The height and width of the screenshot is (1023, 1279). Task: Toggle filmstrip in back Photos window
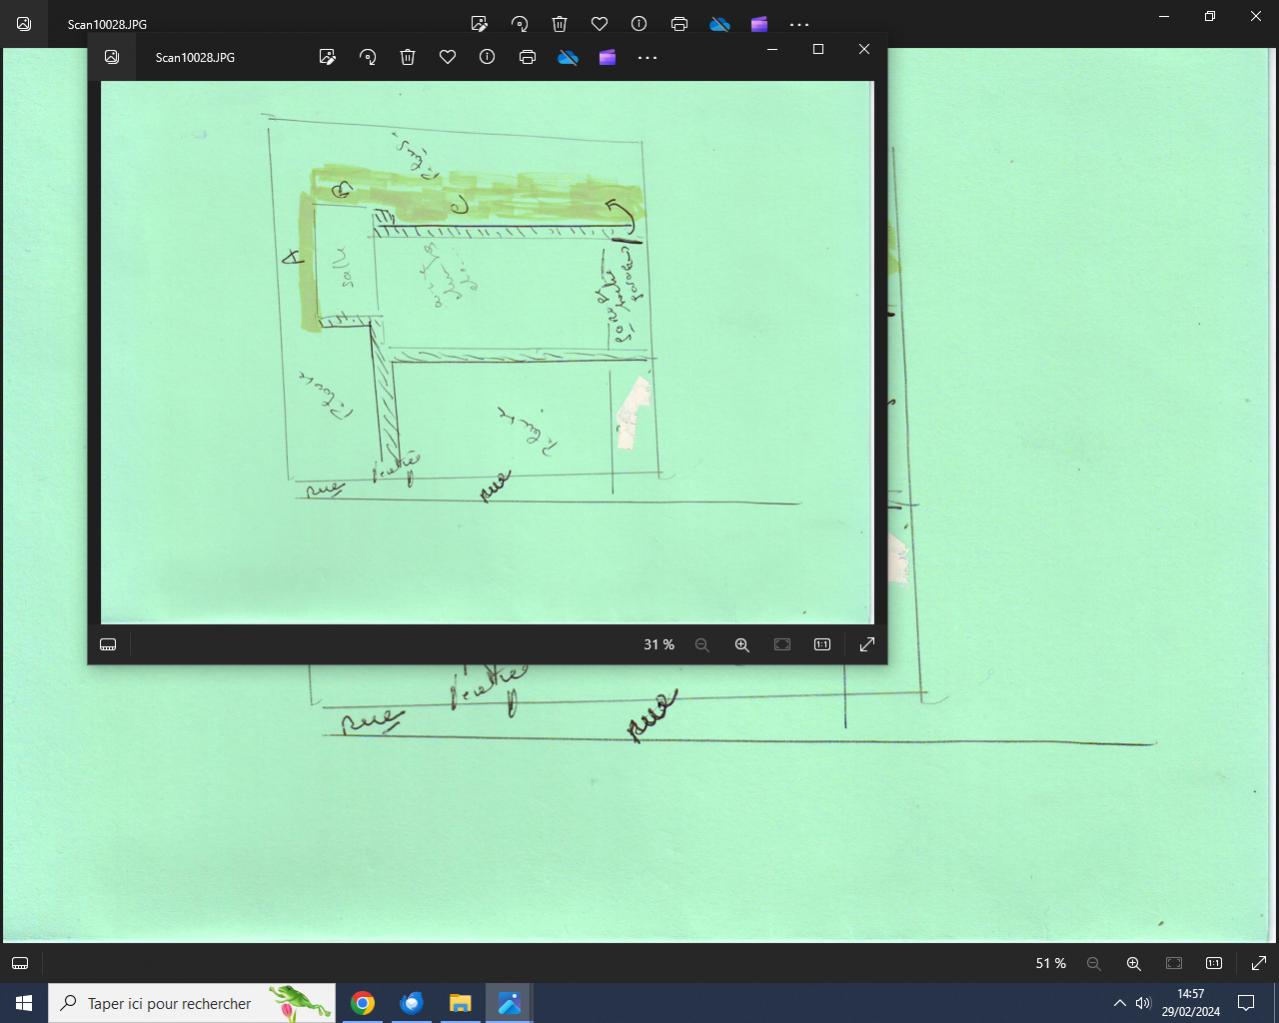coord(20,963)
